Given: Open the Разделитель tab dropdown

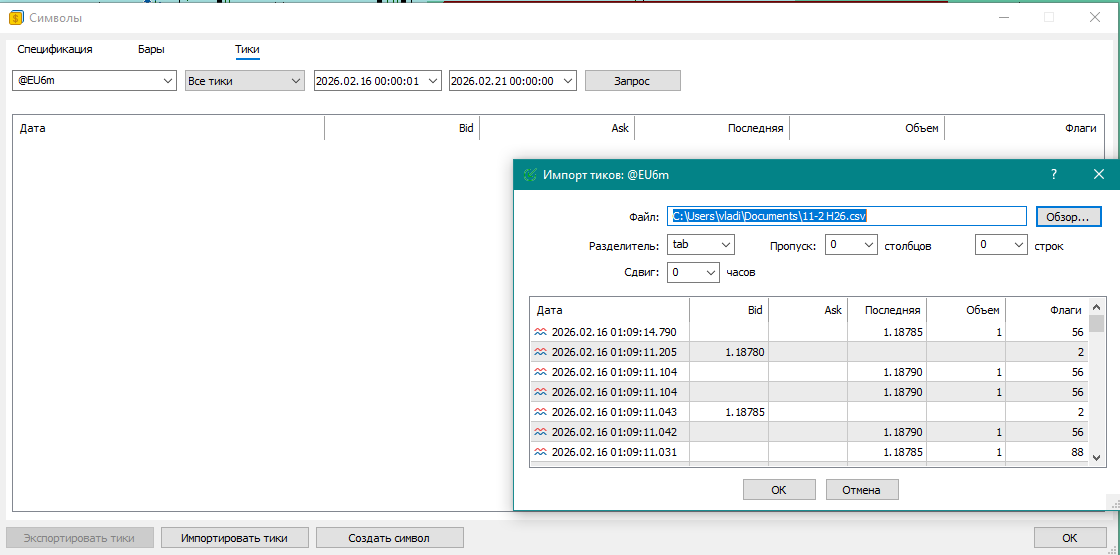Looking at the screenshot, I should click(x=701, y=244).
